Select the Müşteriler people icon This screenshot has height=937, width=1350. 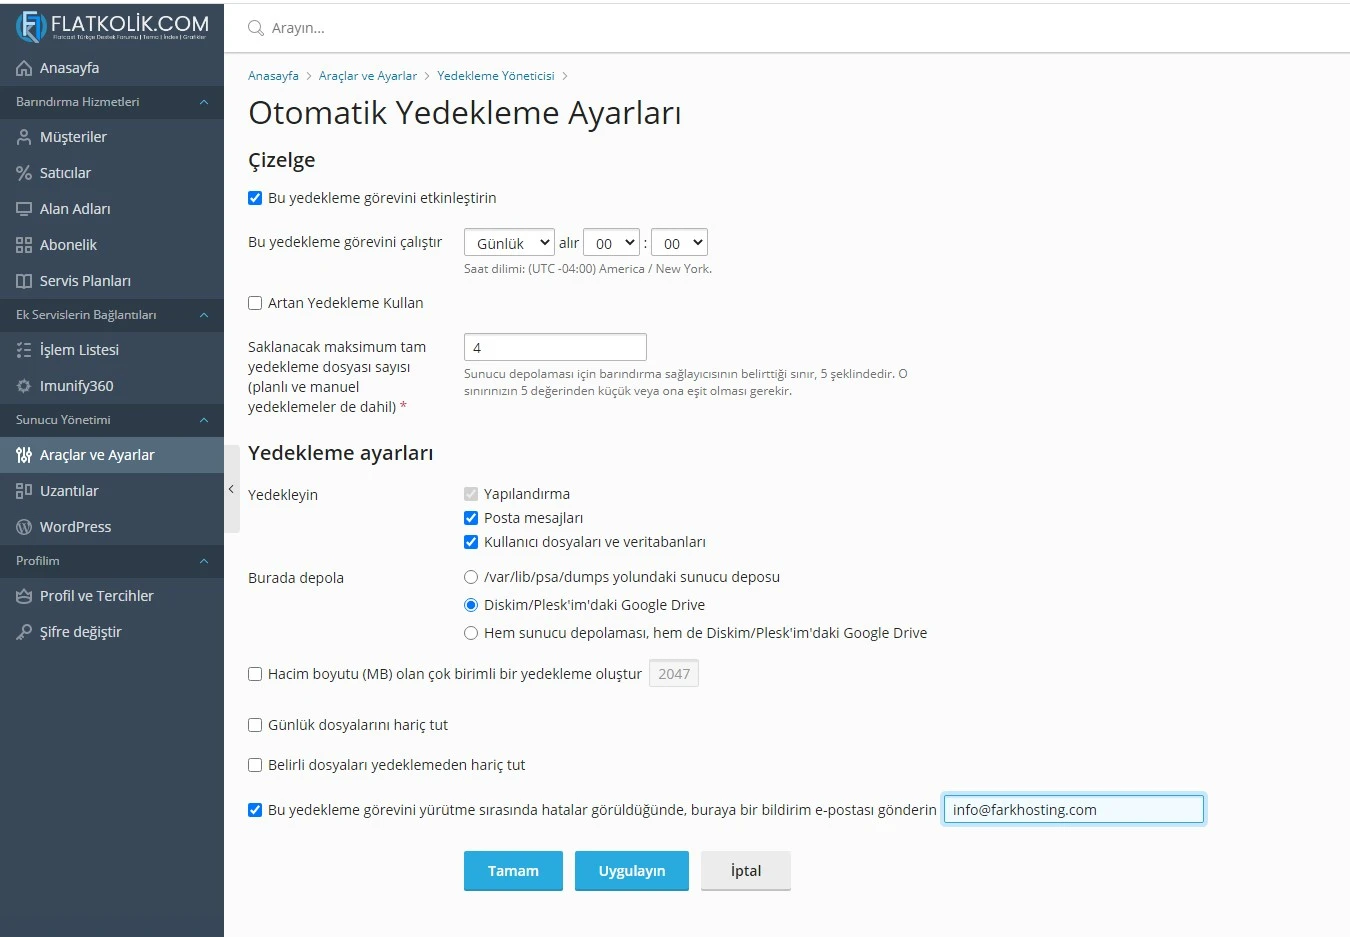click(x=23, y=136)
